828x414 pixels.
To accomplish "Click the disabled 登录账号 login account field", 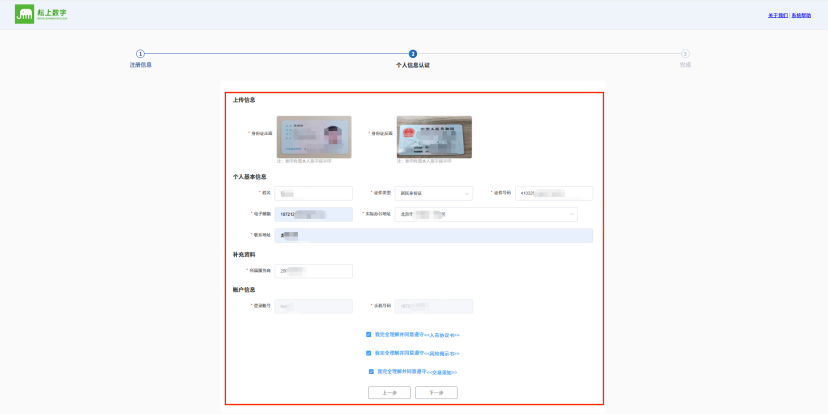I will (314, 306).
